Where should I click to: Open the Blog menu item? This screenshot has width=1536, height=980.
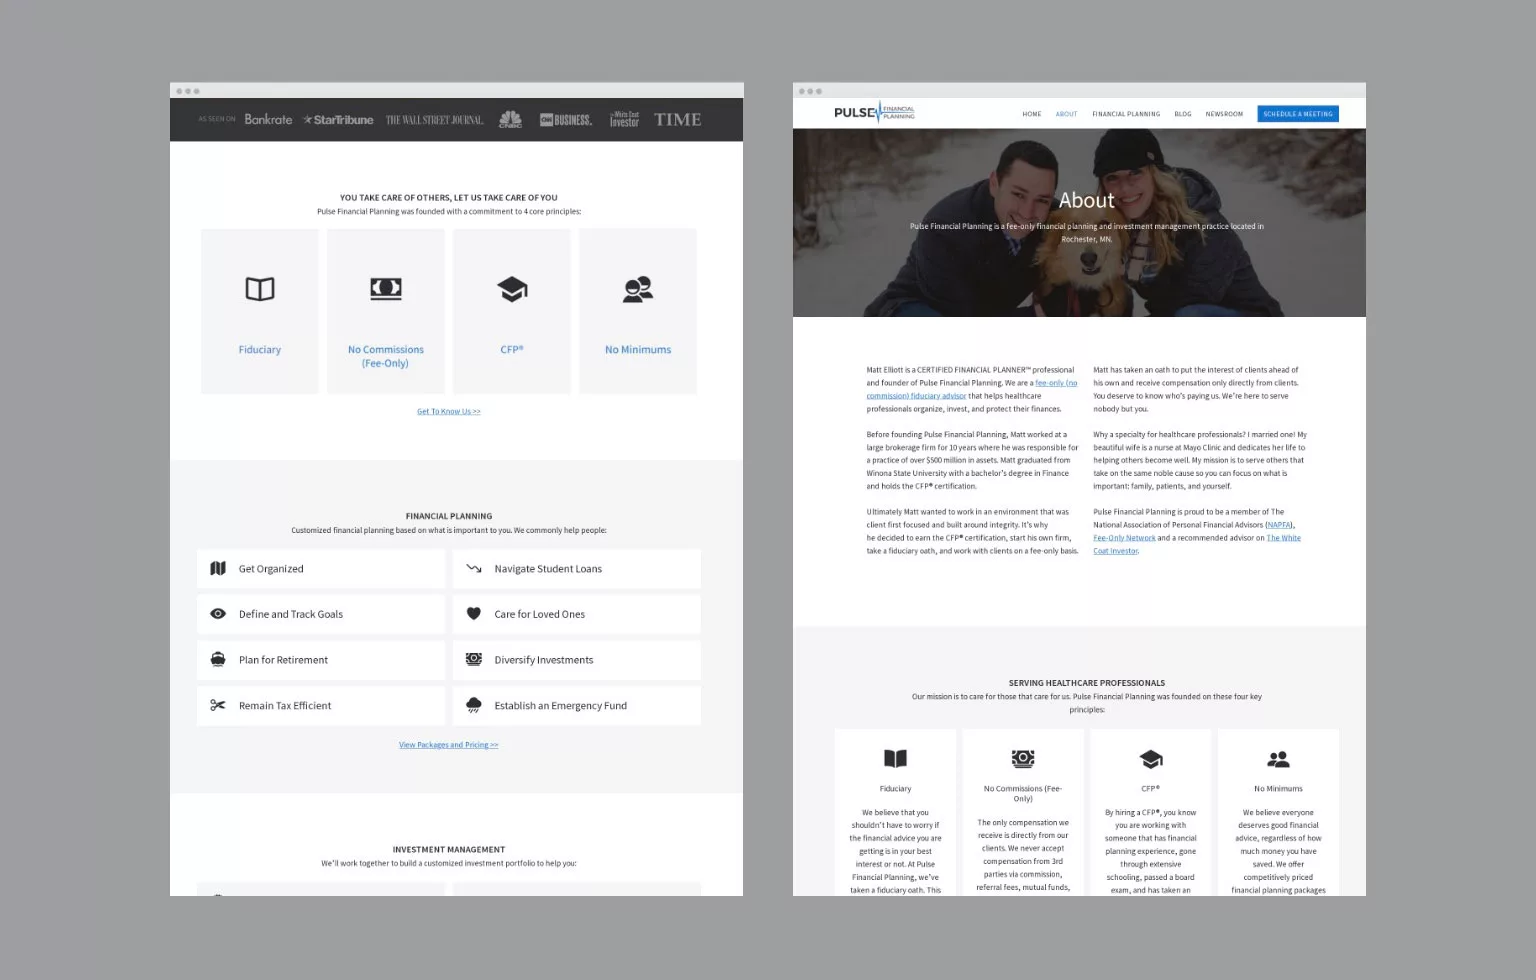(1183, 114)
